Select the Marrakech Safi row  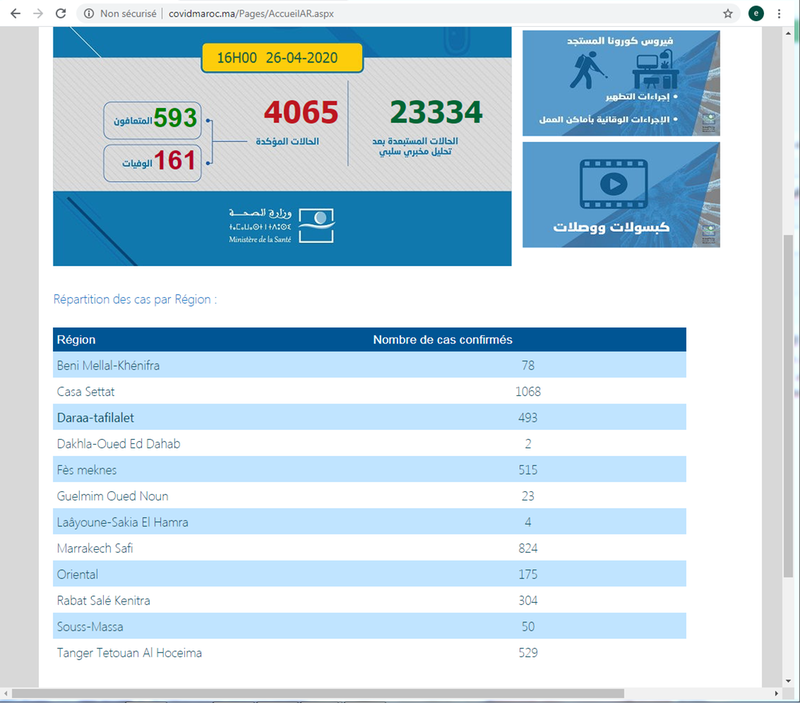tap(369, 548)
